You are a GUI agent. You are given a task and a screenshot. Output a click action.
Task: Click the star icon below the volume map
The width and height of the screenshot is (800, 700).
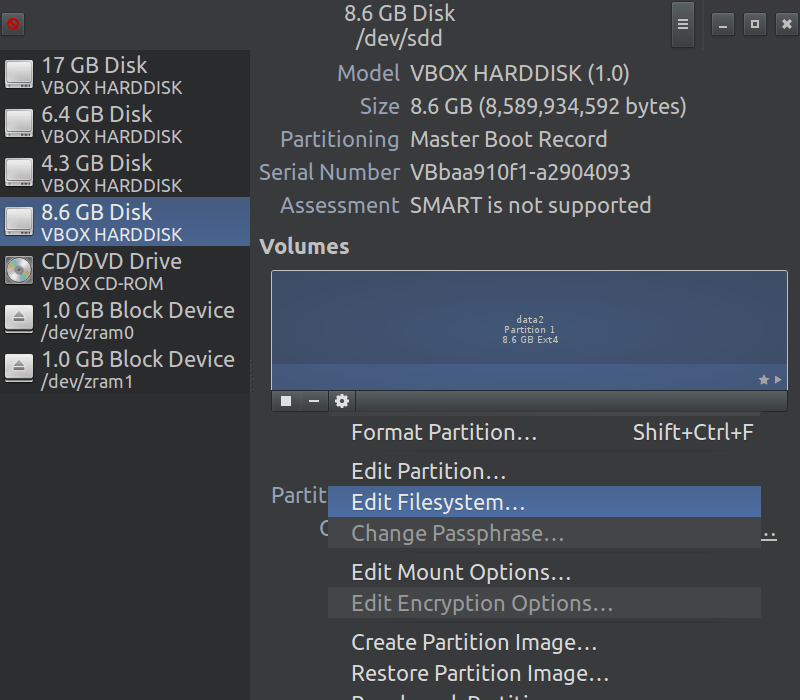coord(763,380)
